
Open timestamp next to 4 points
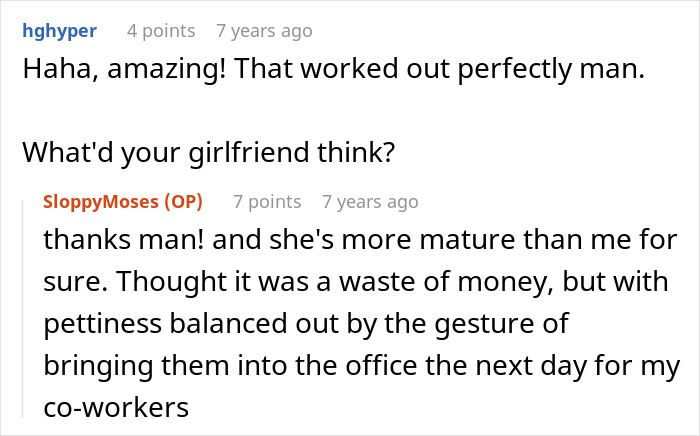click(x=264, y=31)
